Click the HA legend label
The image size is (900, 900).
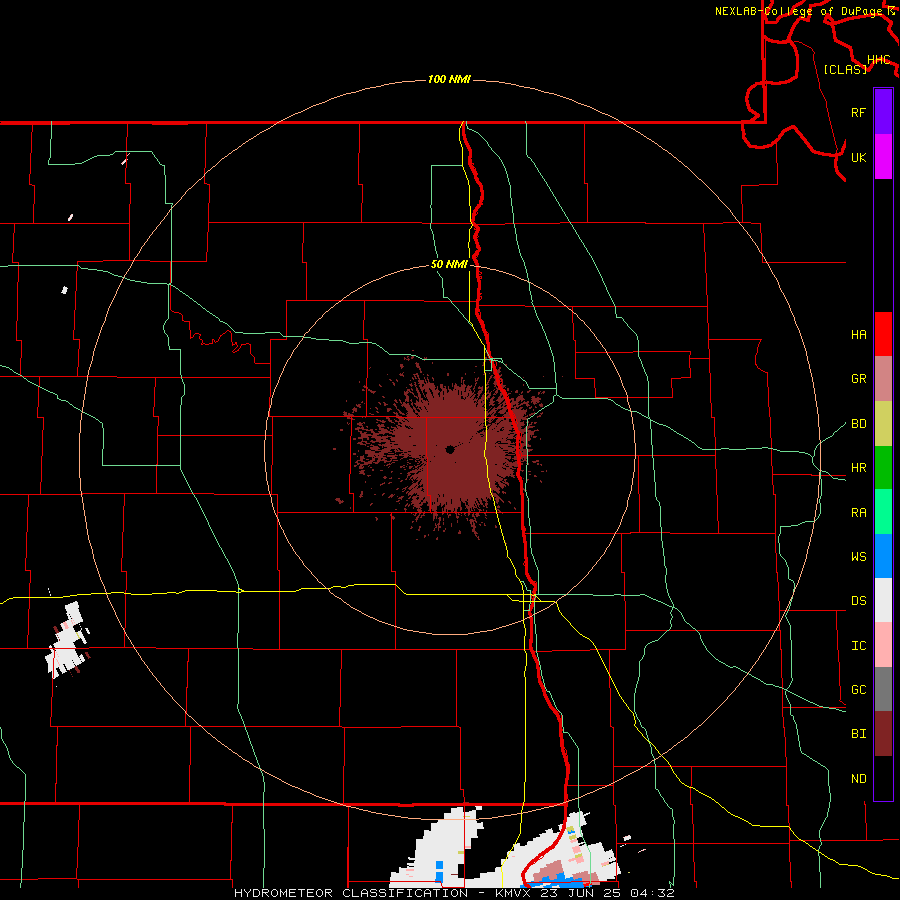[x=859, y=335]
